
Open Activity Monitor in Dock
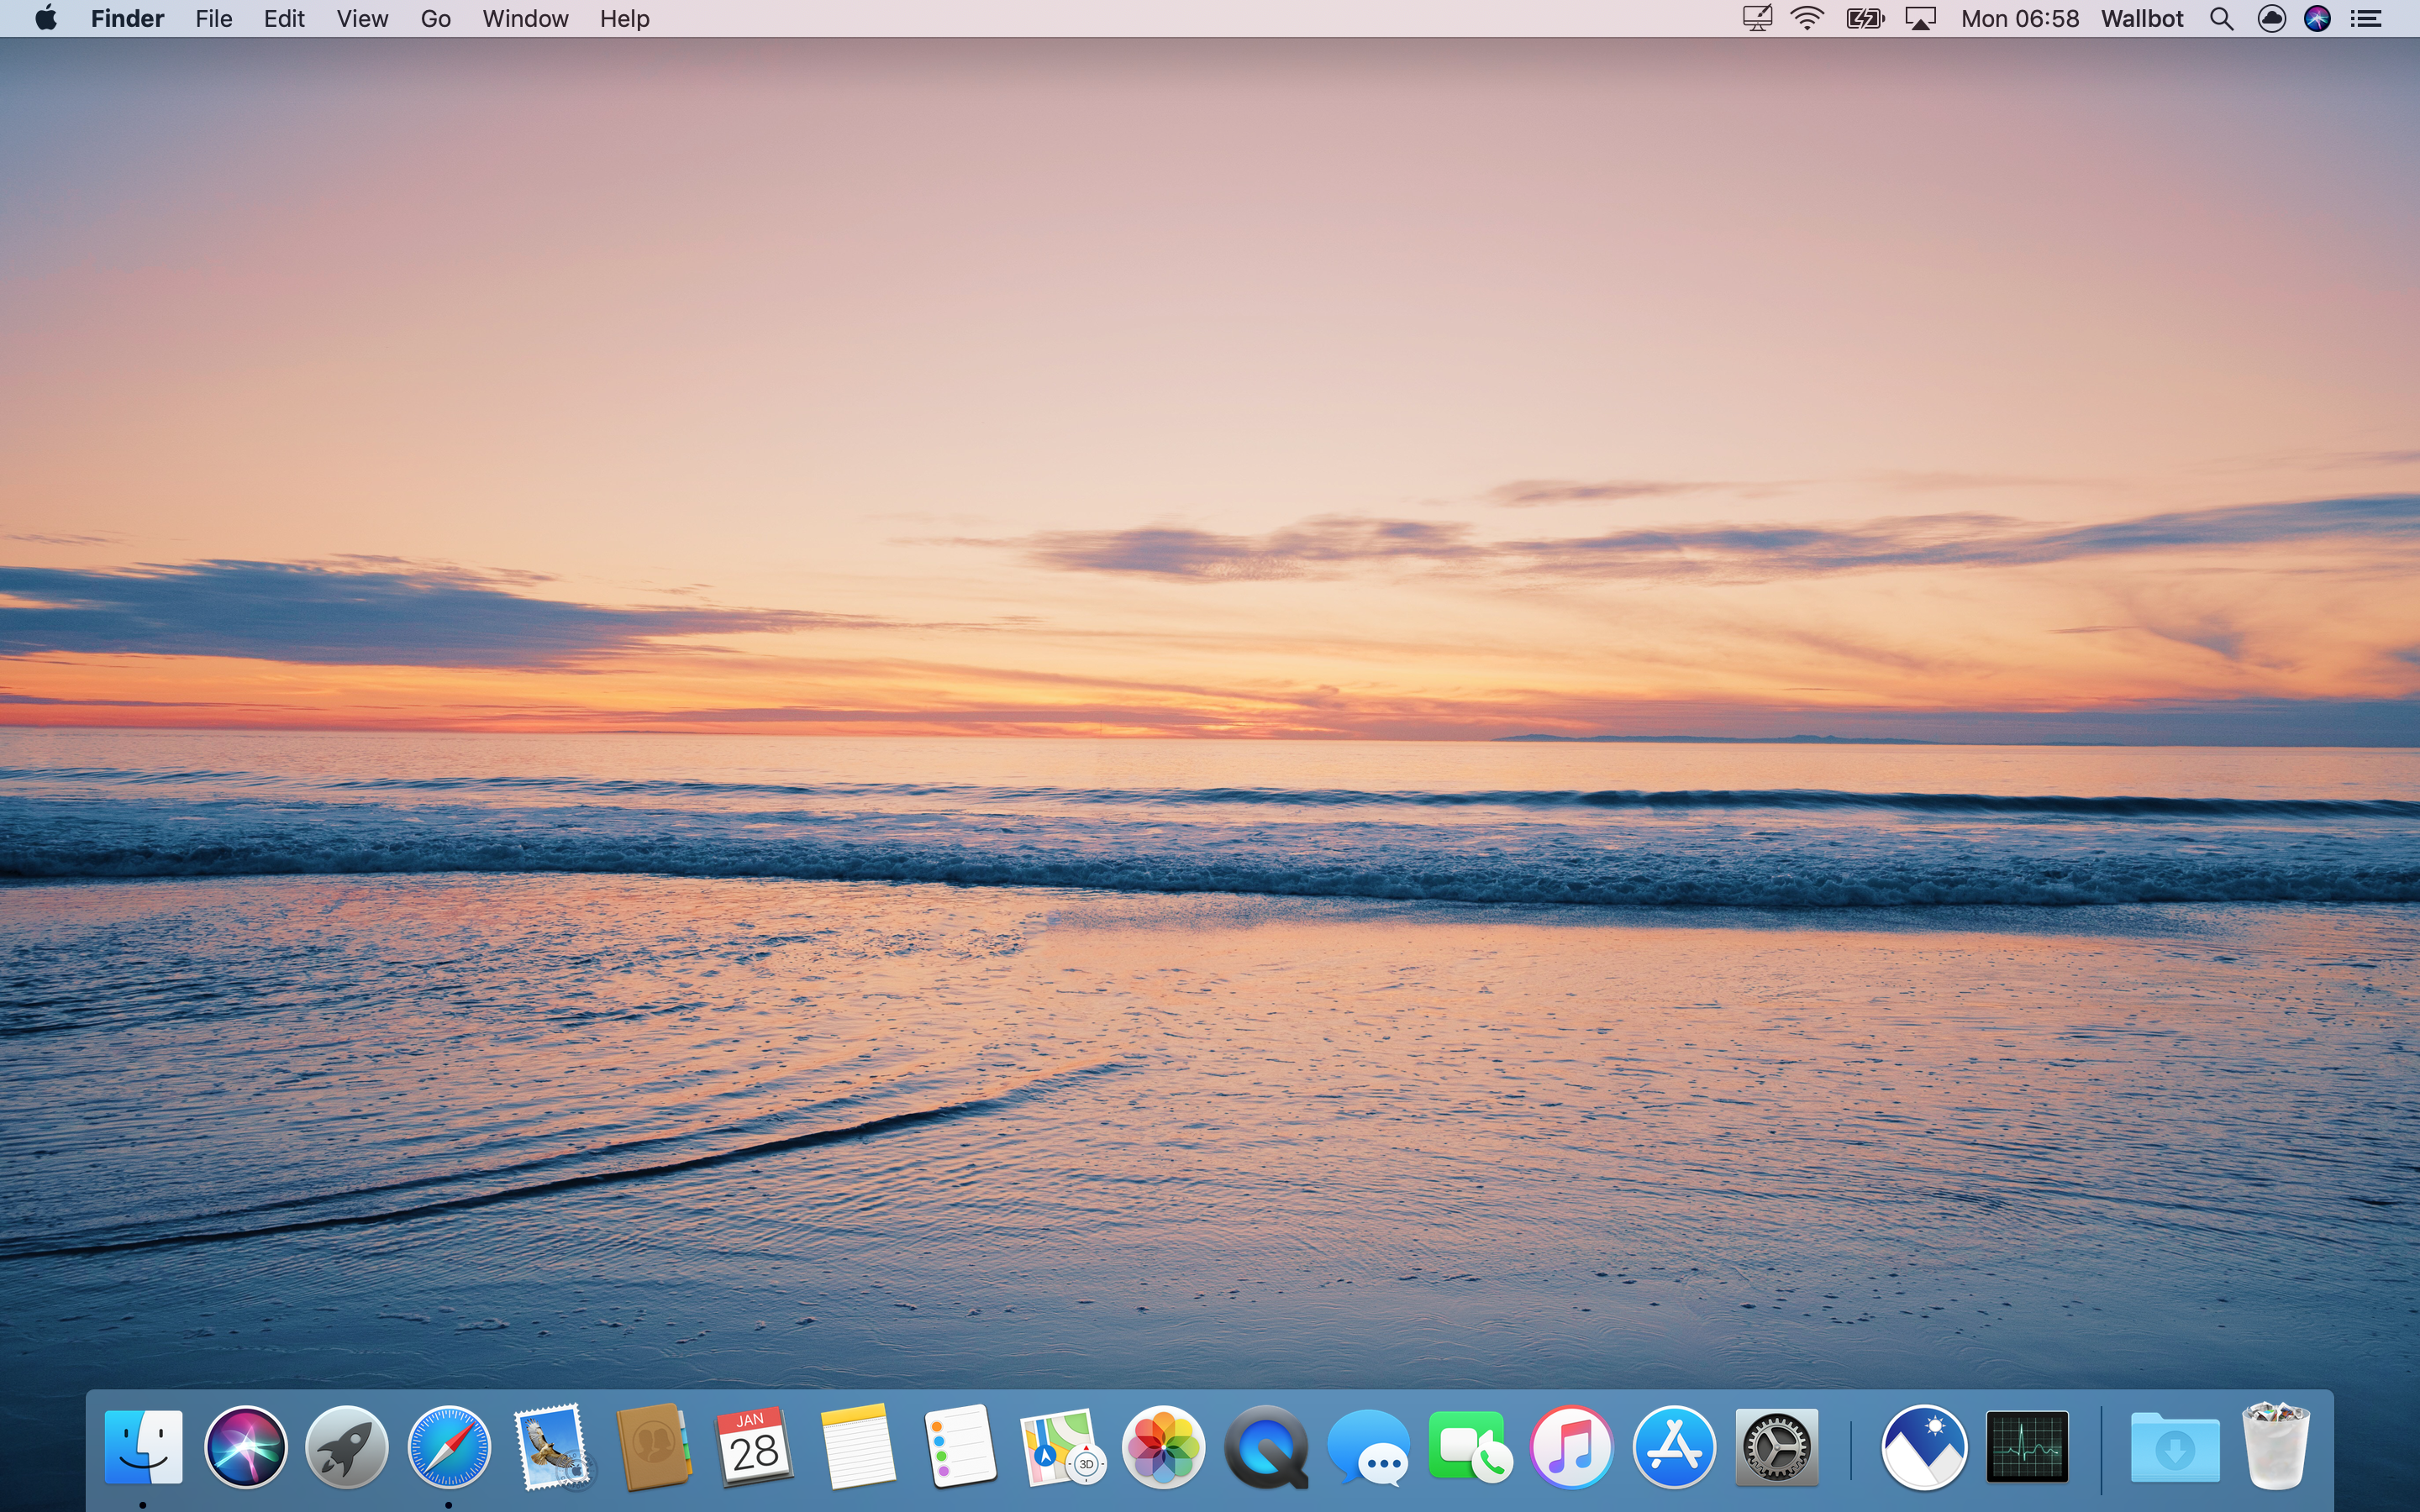click(2027, 1446)
